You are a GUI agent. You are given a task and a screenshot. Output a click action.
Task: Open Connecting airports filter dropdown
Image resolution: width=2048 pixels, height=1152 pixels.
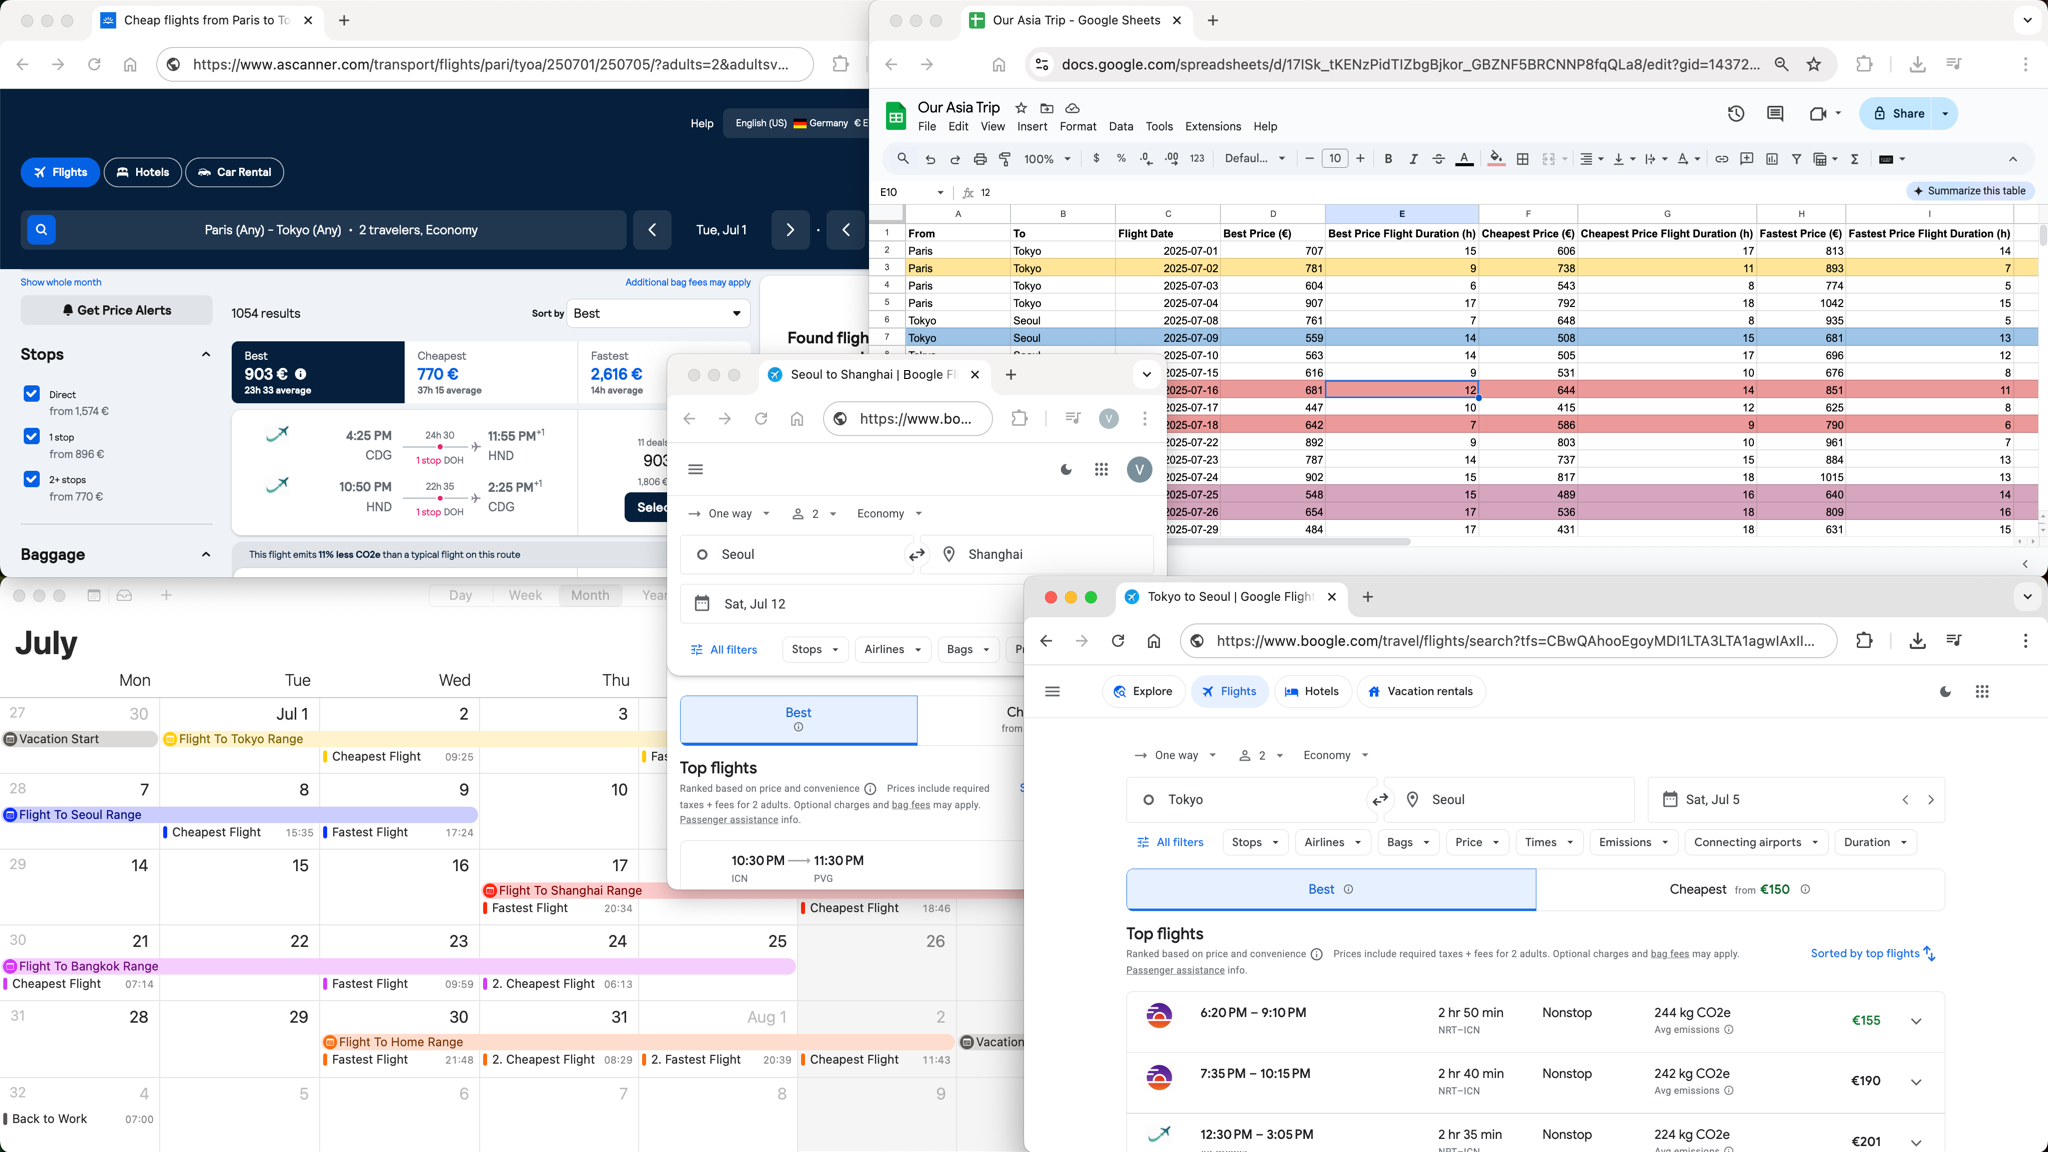[x=1756, y=843]
